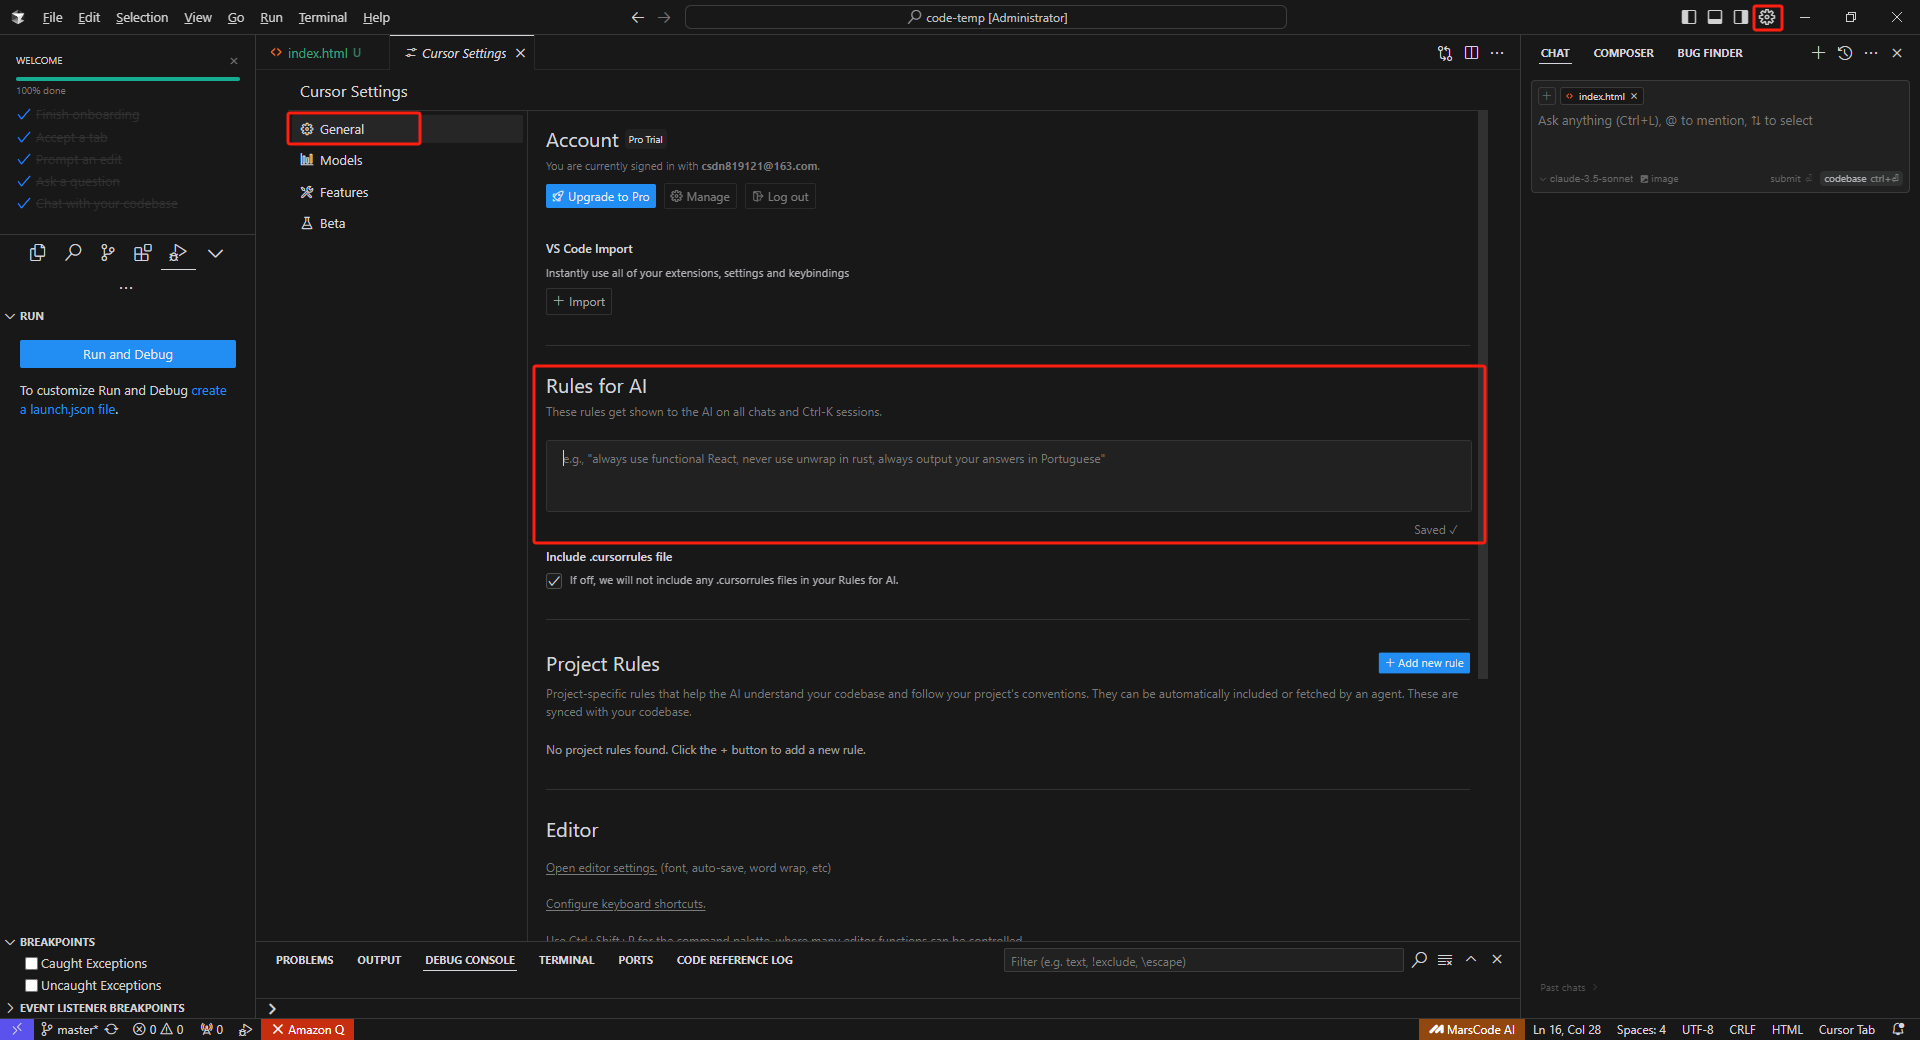The width and height of the screenshot is (1920, 1040).
Task: Open the editor source changes icon
Action: (1445, 53)
